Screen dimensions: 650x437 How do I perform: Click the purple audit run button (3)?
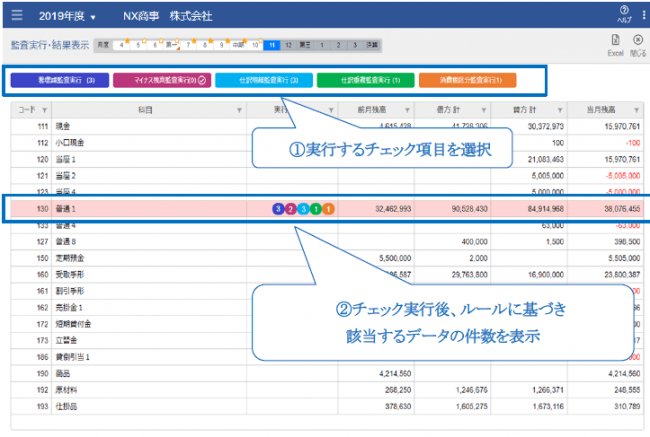(x=60, y=80)
